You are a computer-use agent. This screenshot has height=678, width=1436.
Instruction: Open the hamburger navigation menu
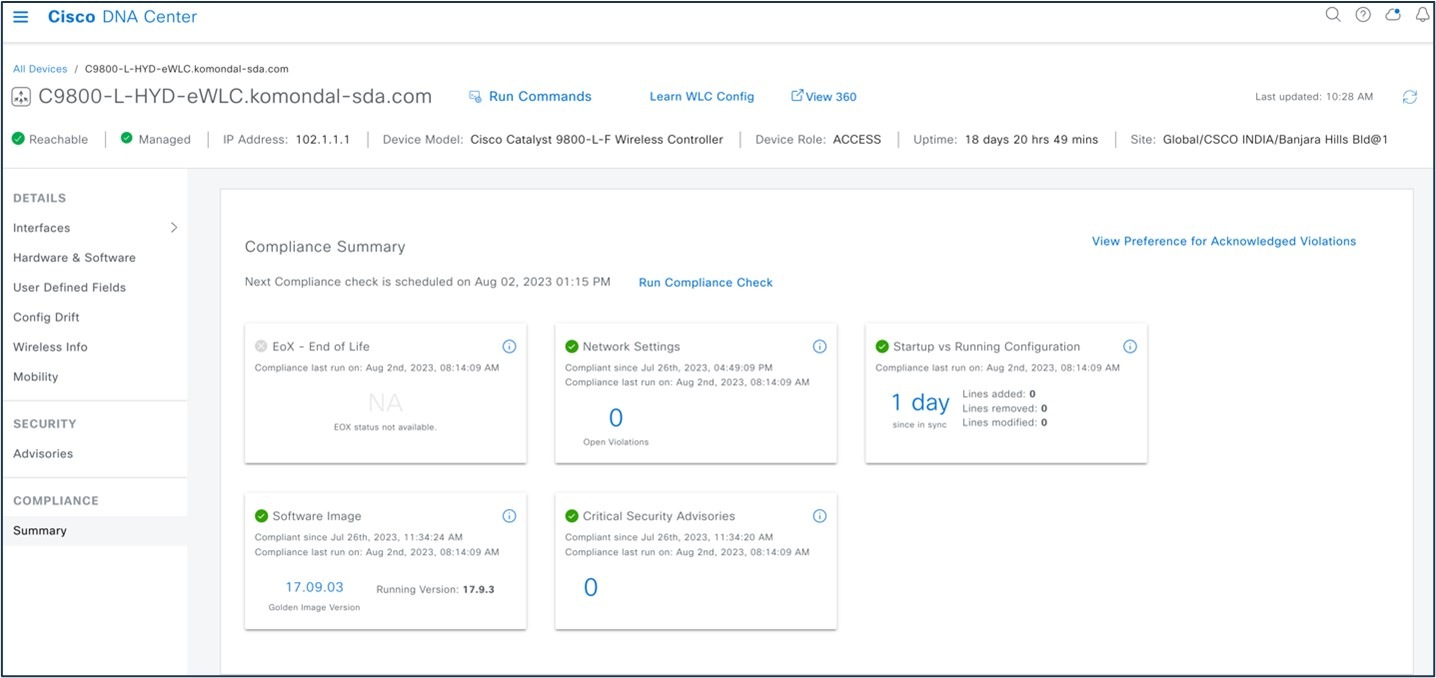(20, 16)
